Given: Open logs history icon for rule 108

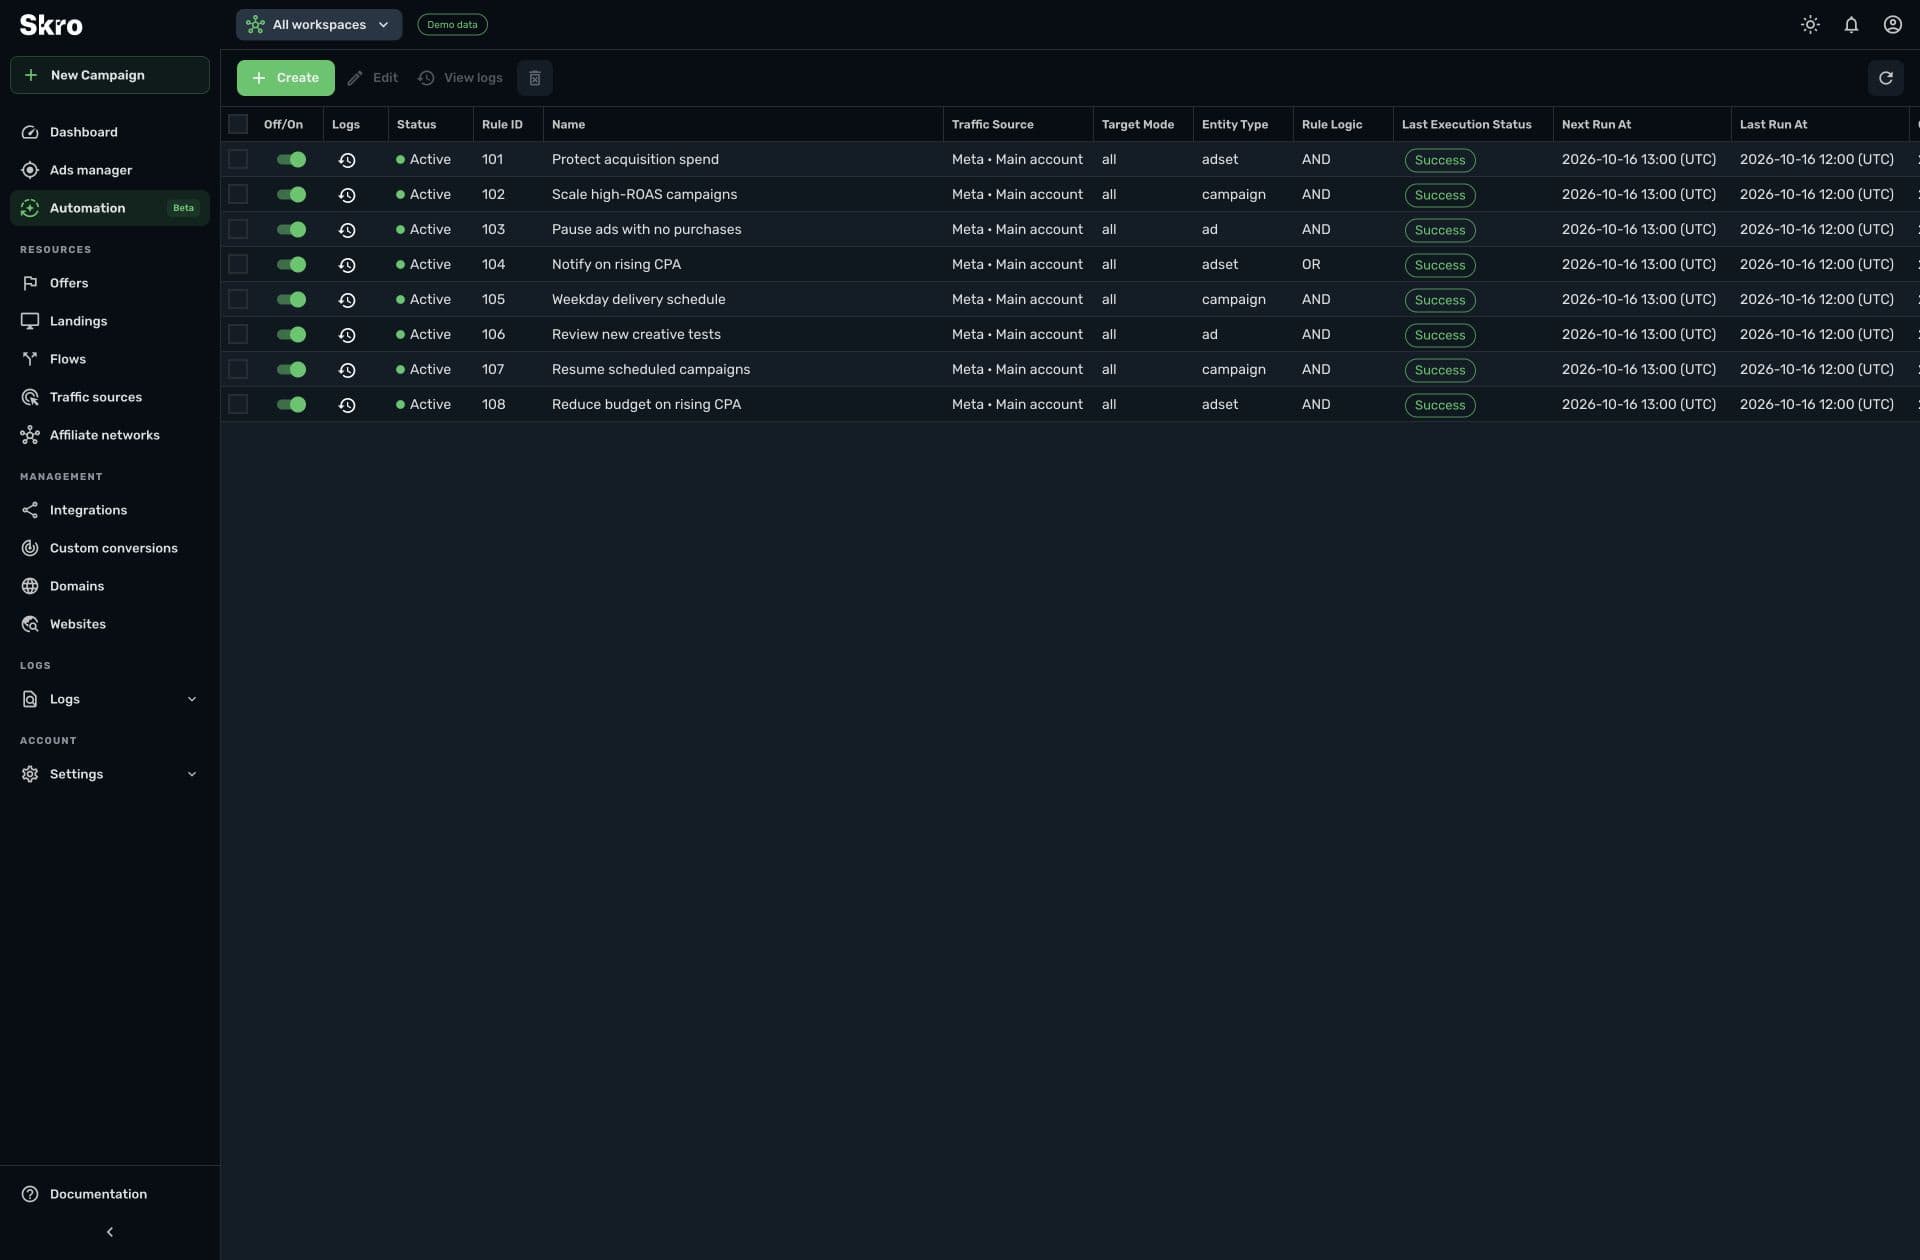Looking at the screenshot, I should (347, 405).
